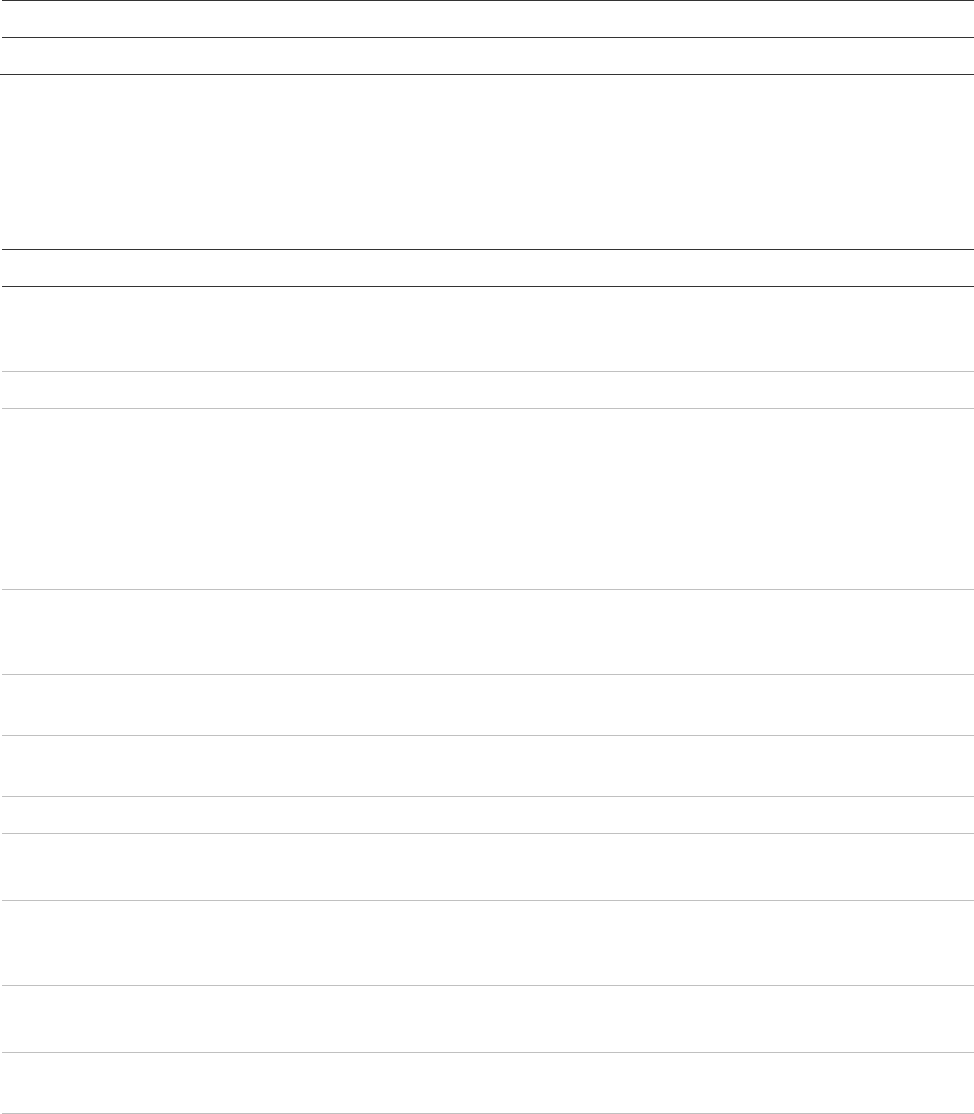Select the empty row just below tallest grey row

487,631
